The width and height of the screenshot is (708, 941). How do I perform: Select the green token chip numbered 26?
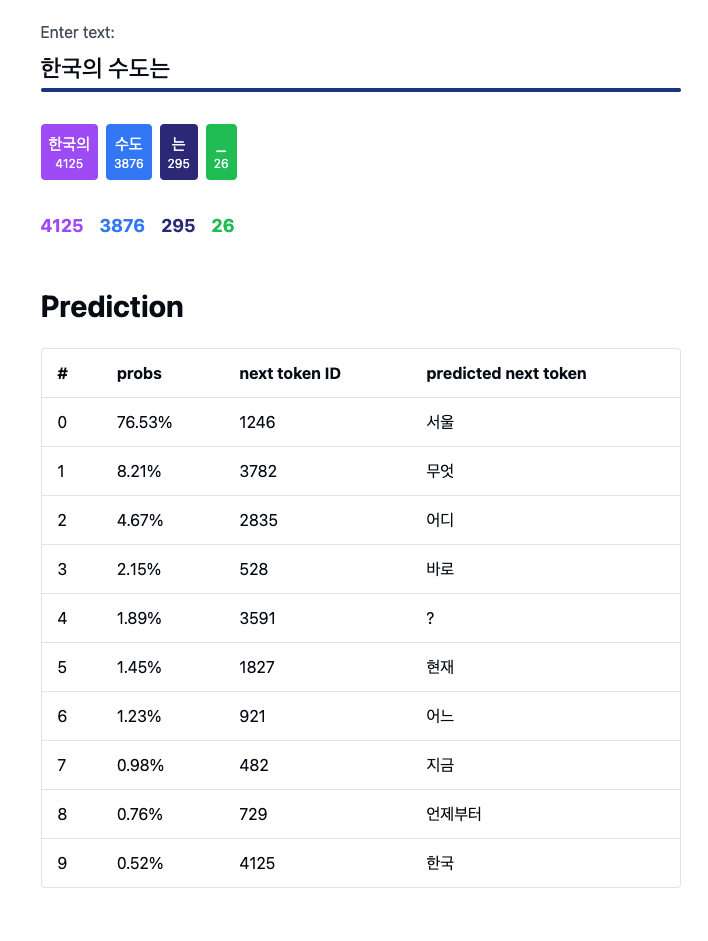[x=221, y=152]
